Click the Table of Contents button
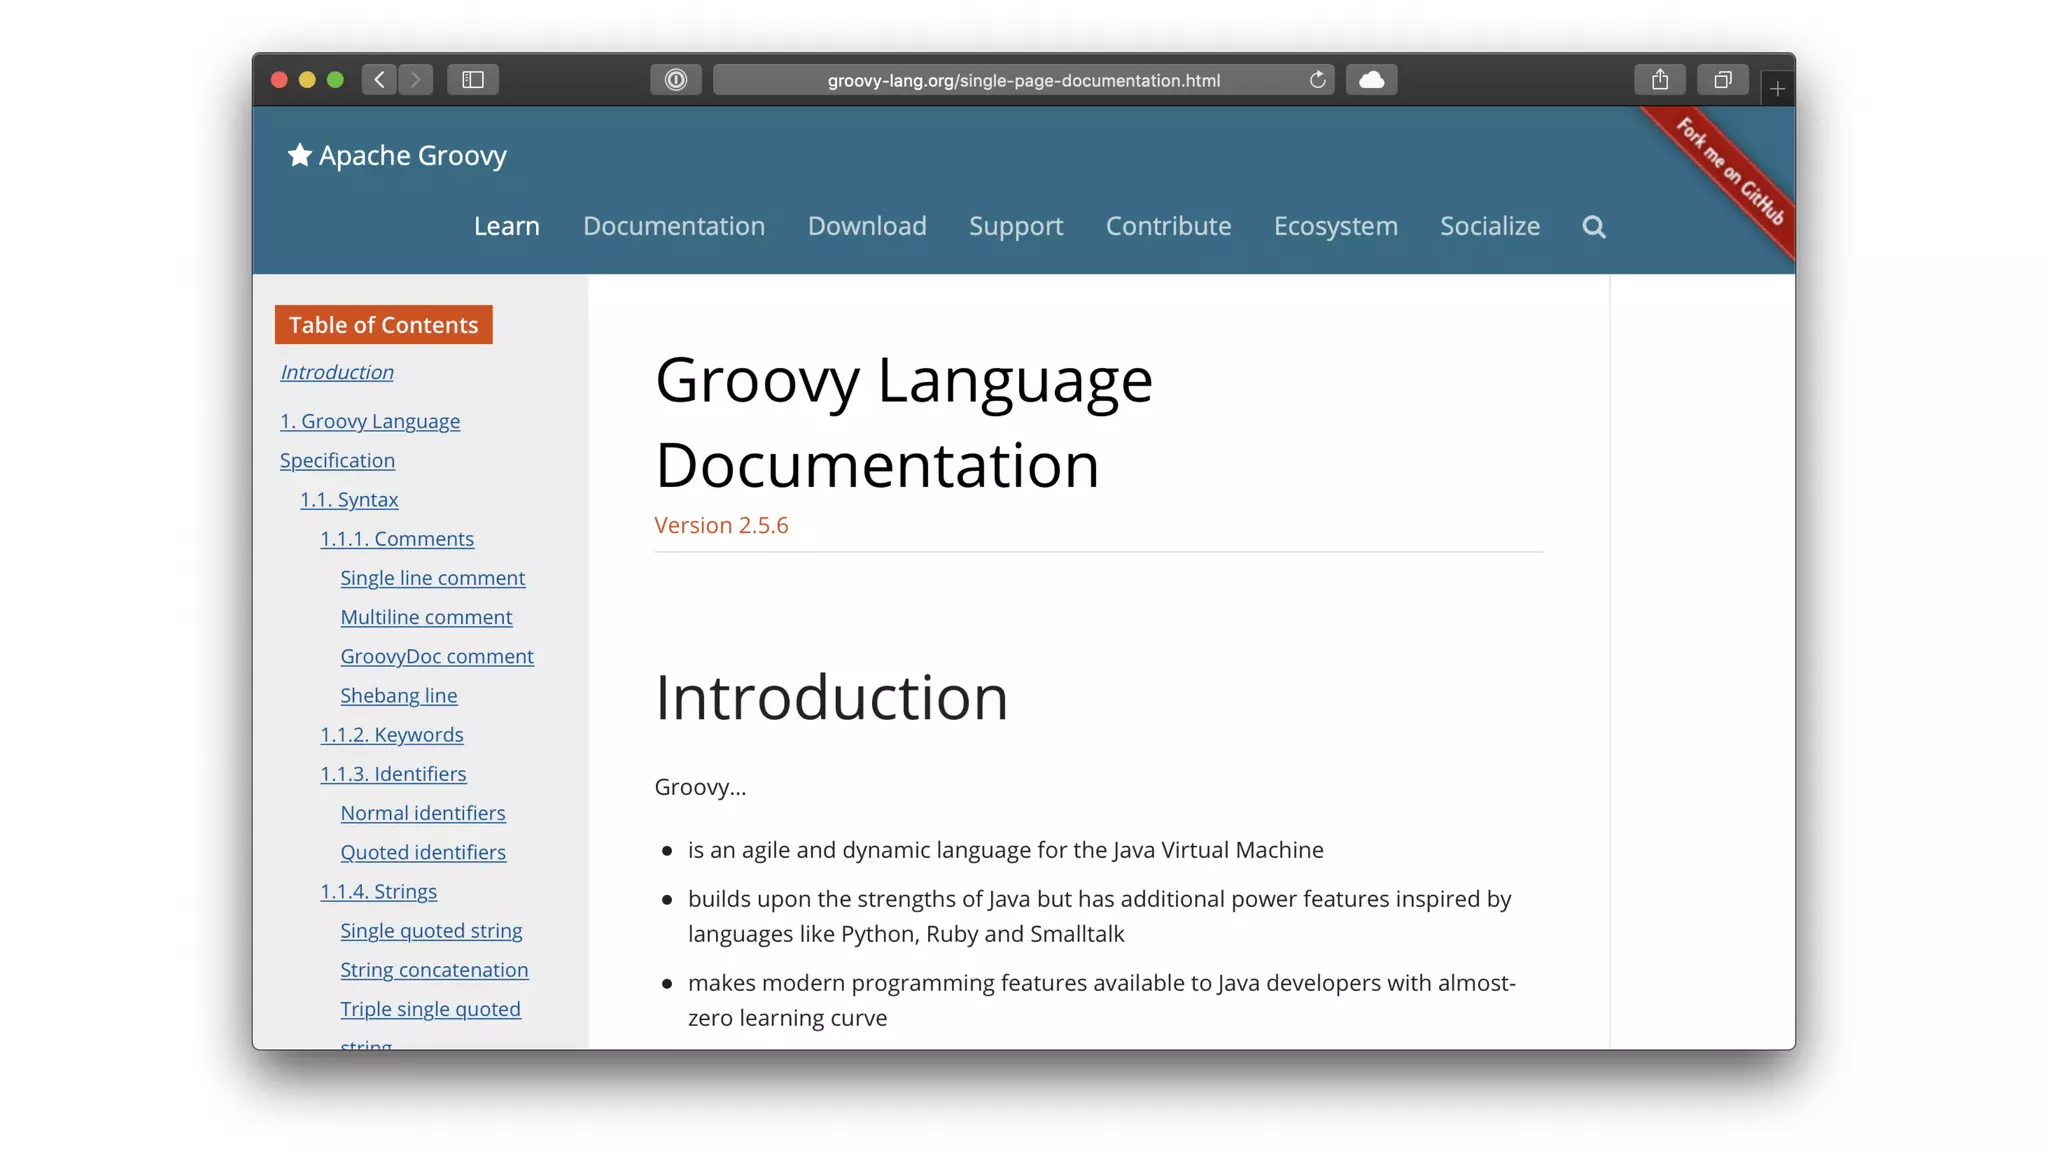The width and height of the screenshot is (2048, 1153). coord(383,325)
